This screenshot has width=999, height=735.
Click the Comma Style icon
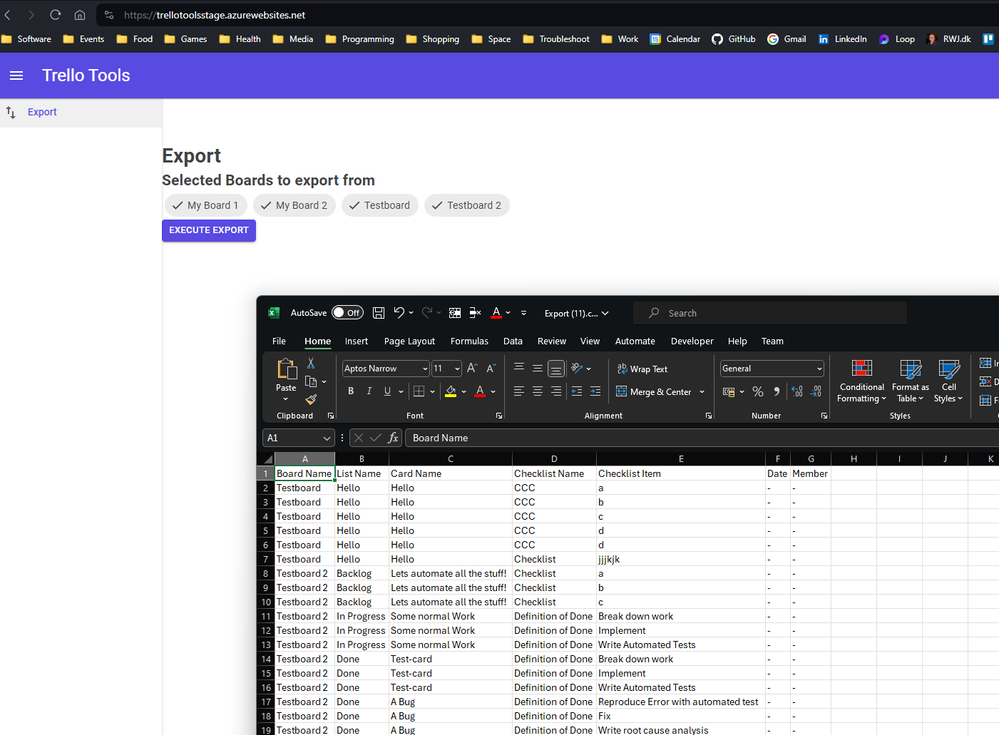pos(776,392)
